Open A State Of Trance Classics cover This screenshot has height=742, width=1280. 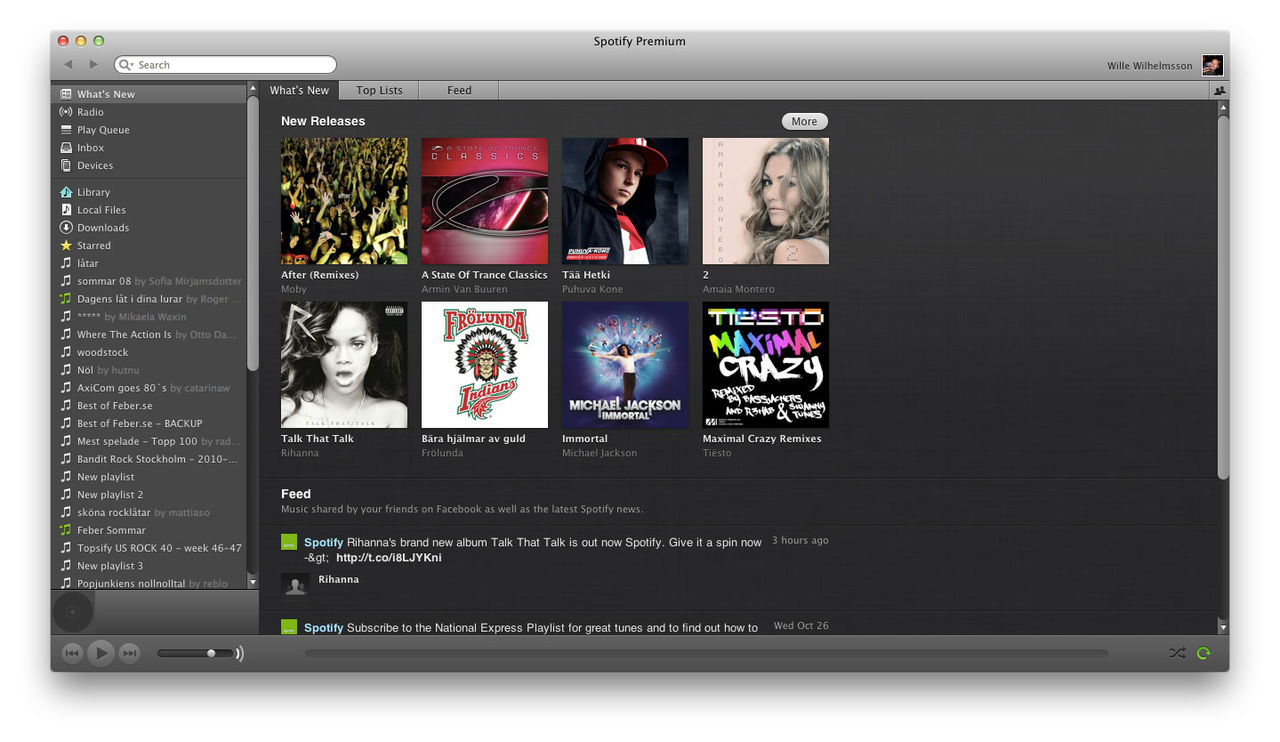click(484, 201)
